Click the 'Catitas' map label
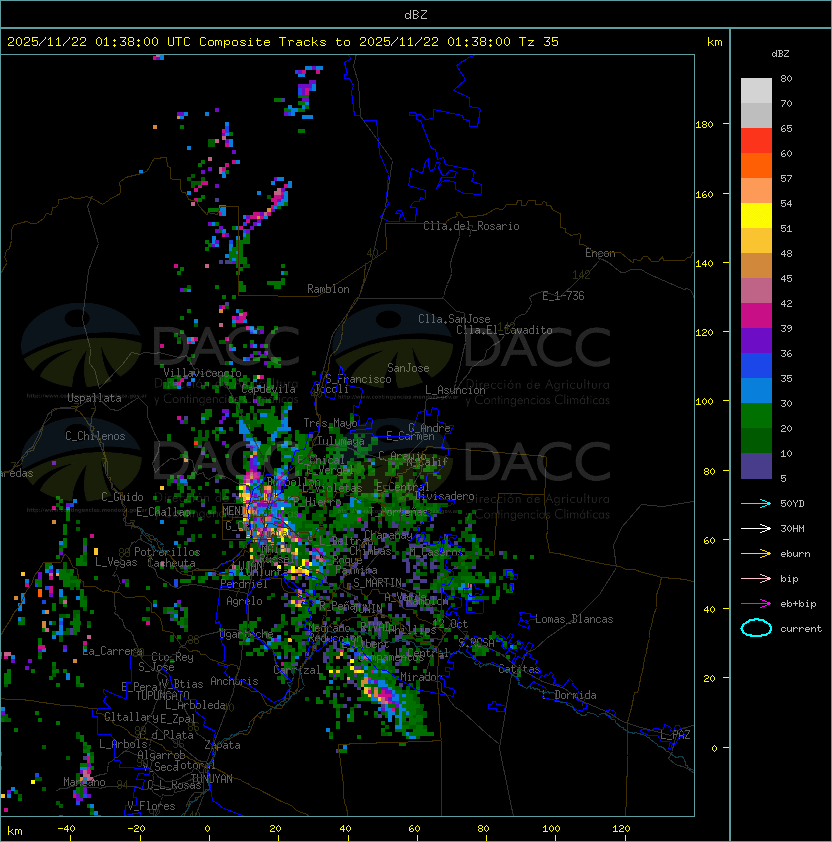The image size is (832, 842). click(519, 669)
